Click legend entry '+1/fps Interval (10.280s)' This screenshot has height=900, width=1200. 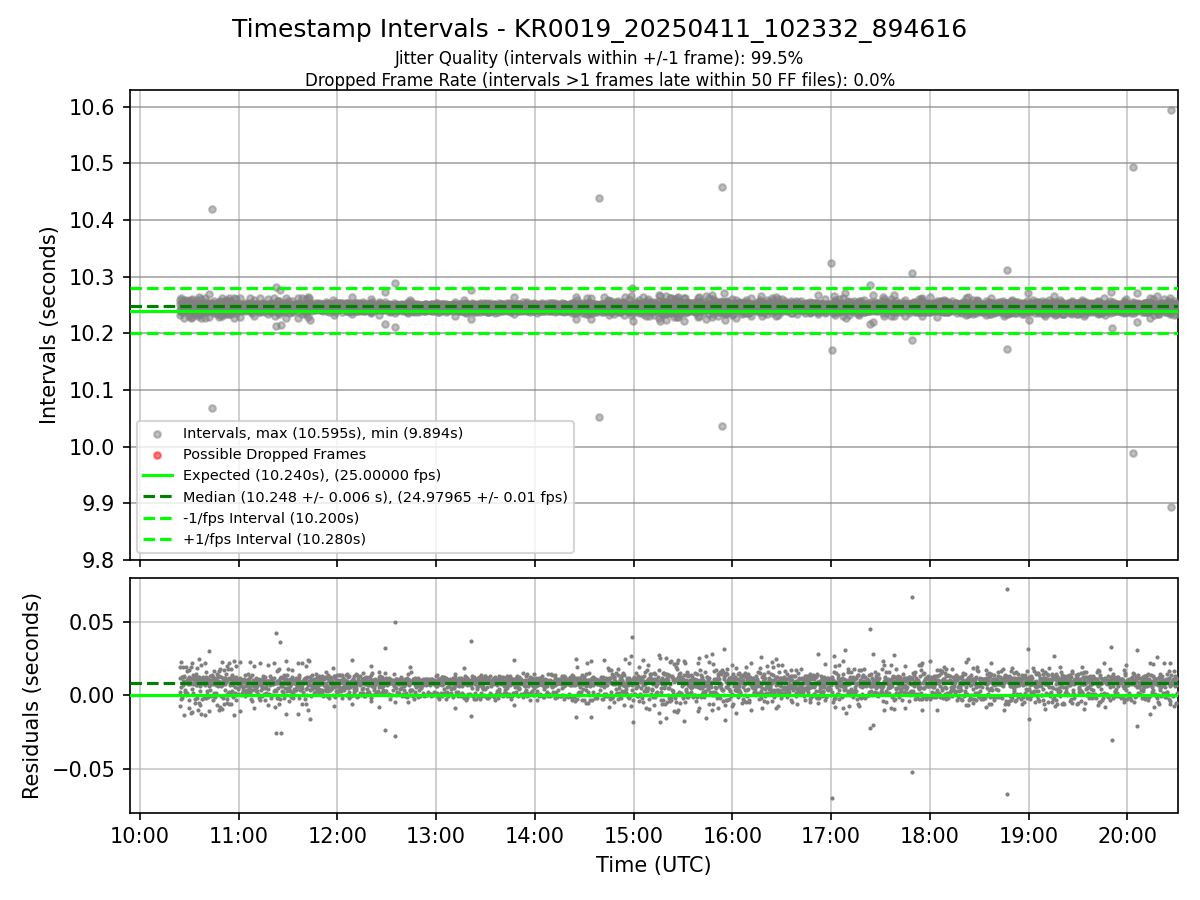274,539
